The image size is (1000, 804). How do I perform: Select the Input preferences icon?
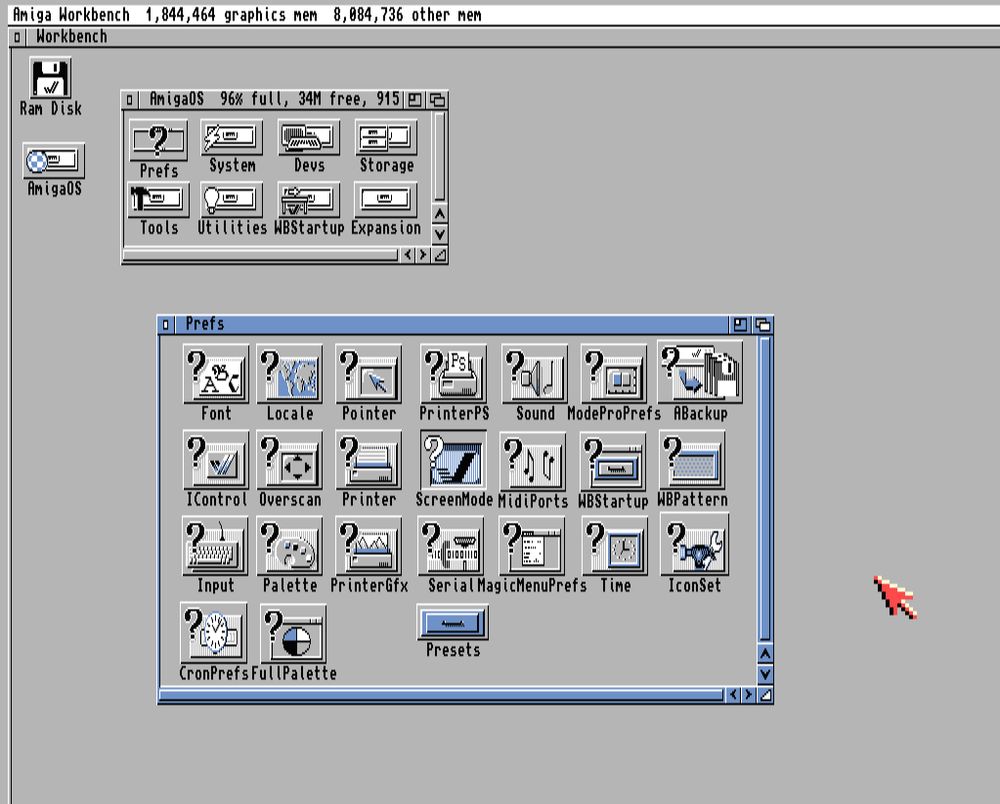coord(215,546)
